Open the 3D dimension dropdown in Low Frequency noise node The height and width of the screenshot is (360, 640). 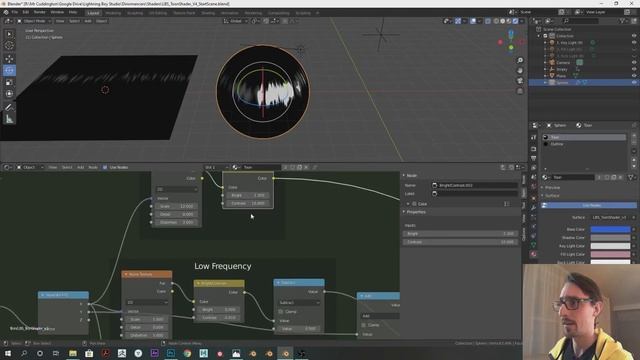tap(147, 302)
